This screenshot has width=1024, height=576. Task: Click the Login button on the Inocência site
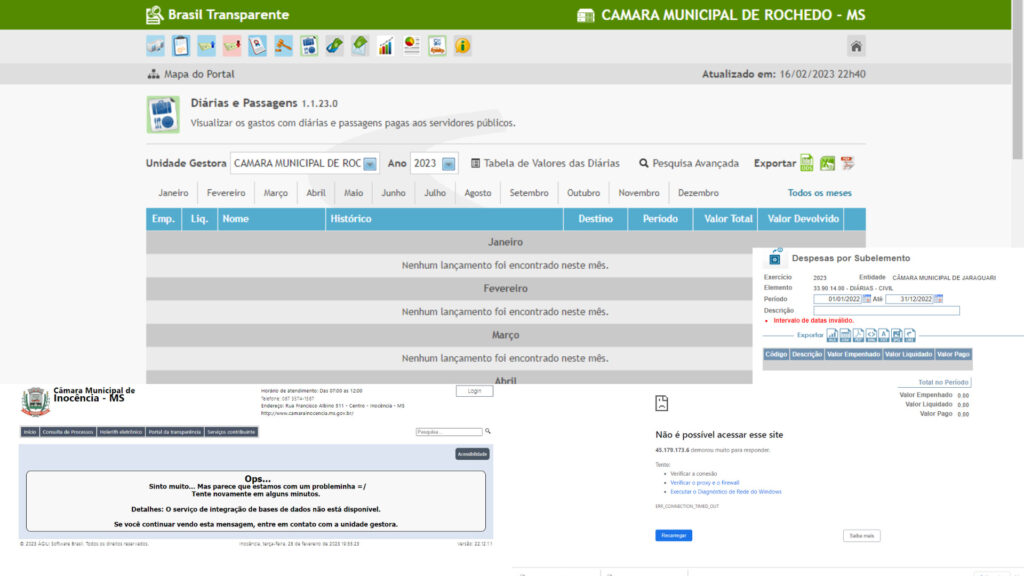point(474,391)
